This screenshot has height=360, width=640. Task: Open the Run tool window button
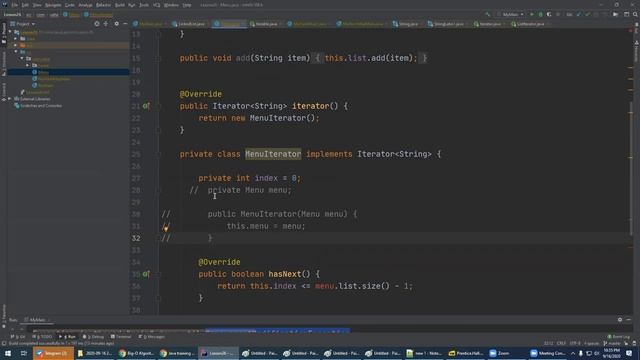pos(67,337)
